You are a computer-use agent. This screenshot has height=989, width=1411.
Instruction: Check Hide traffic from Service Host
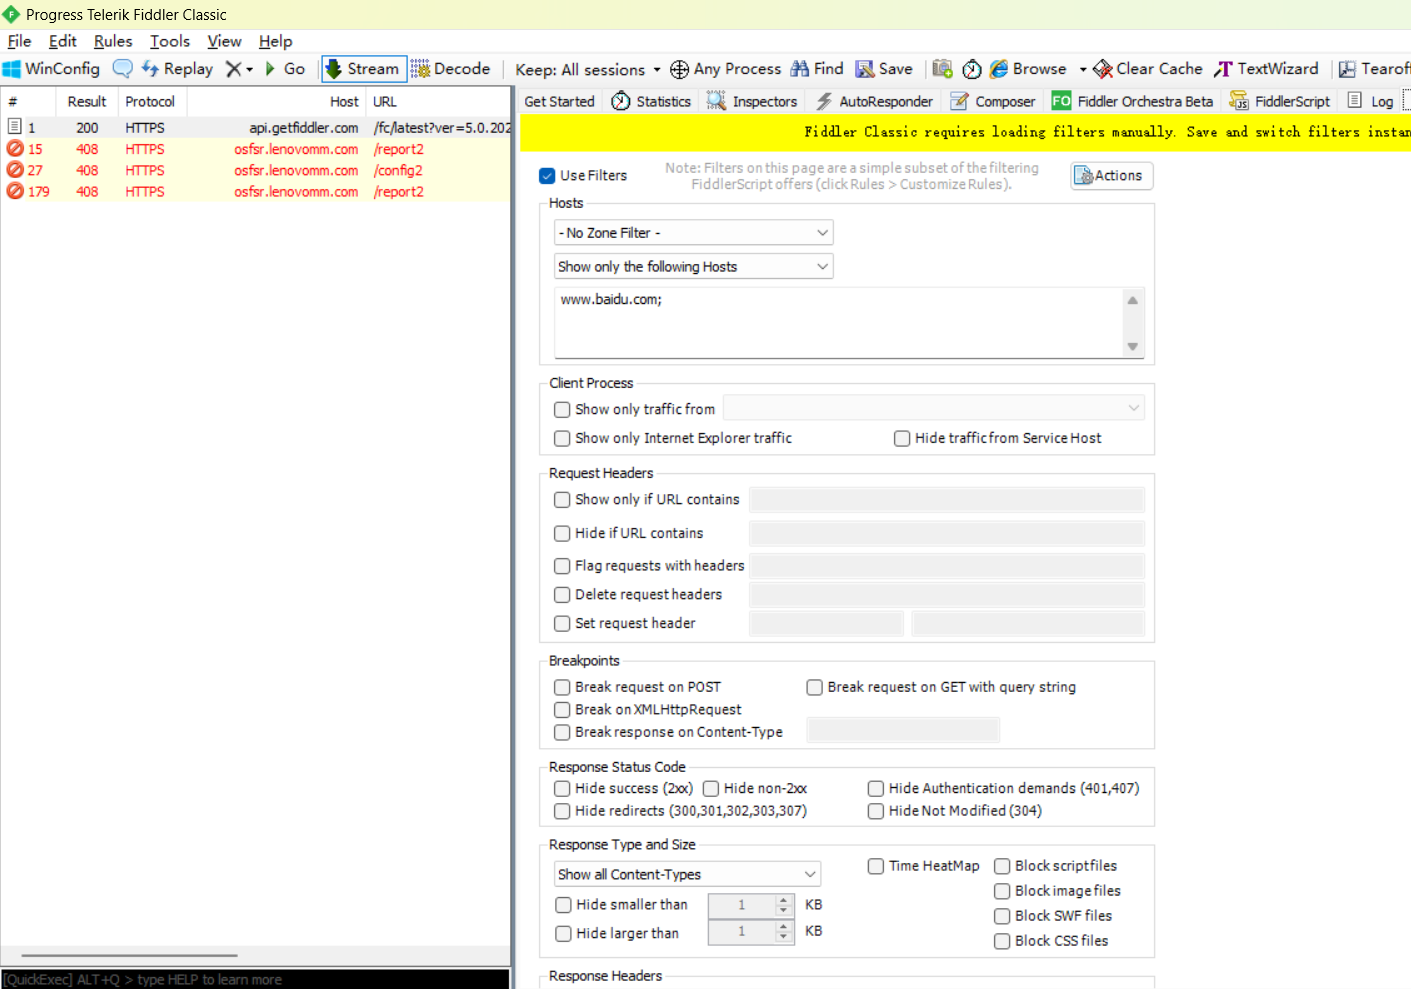pyautogui.click(x=902, y=438)
